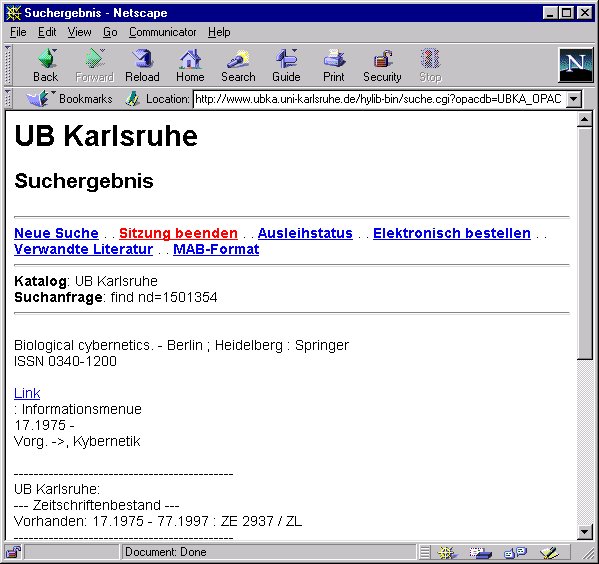Open the Search toolbar button
The width and height of the screenshot is (599, 564).
coord(238,65)
